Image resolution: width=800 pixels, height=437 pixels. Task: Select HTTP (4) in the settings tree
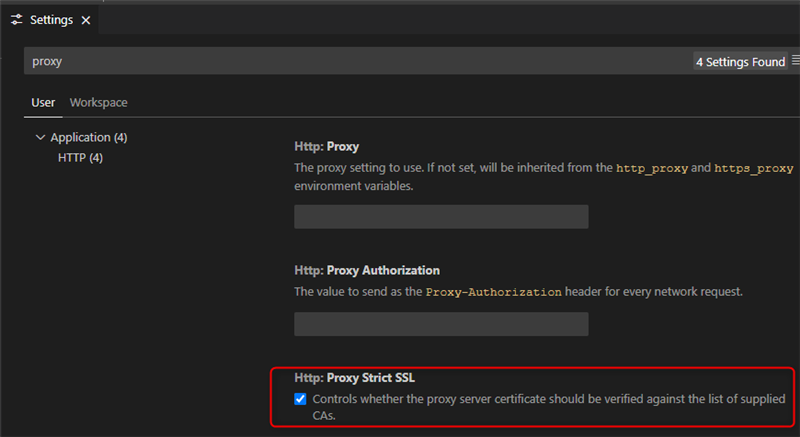pos(80,158)
